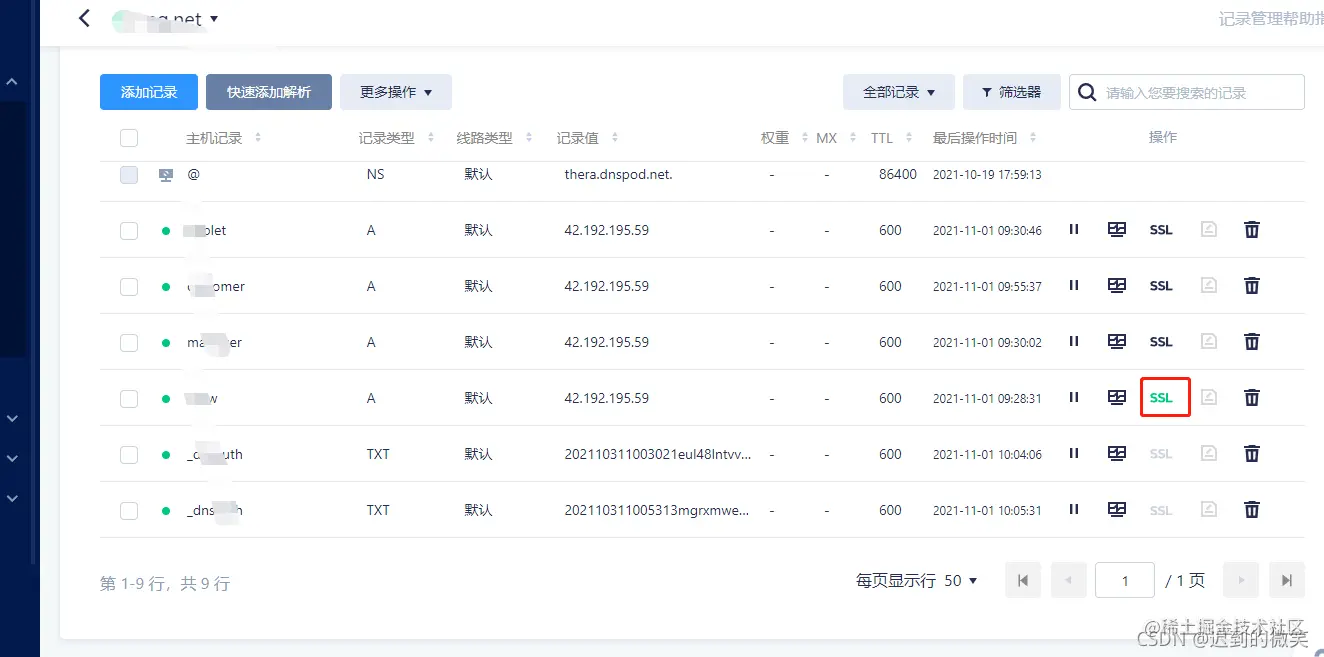The height and width of the screenshot is (657, 1324).
Task: Go to the previous page of records
Action: [1068, 580]
